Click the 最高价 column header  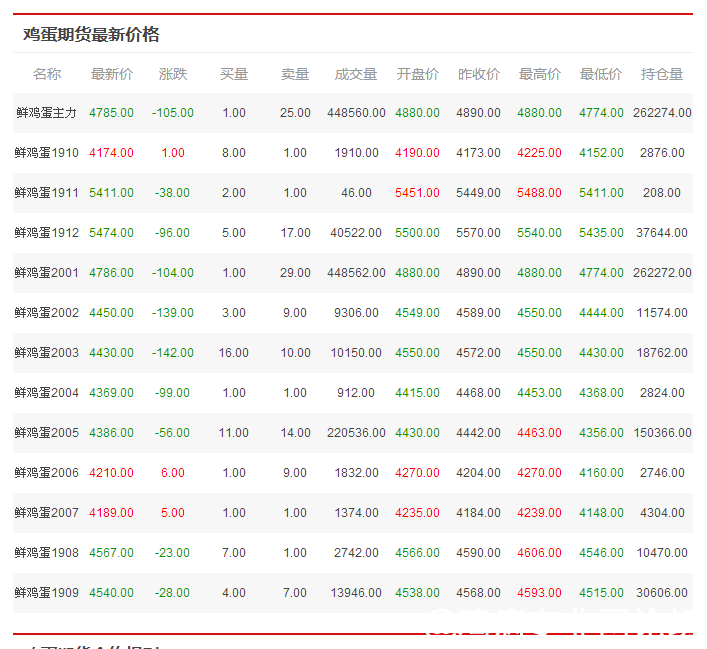tap(539, 74)
